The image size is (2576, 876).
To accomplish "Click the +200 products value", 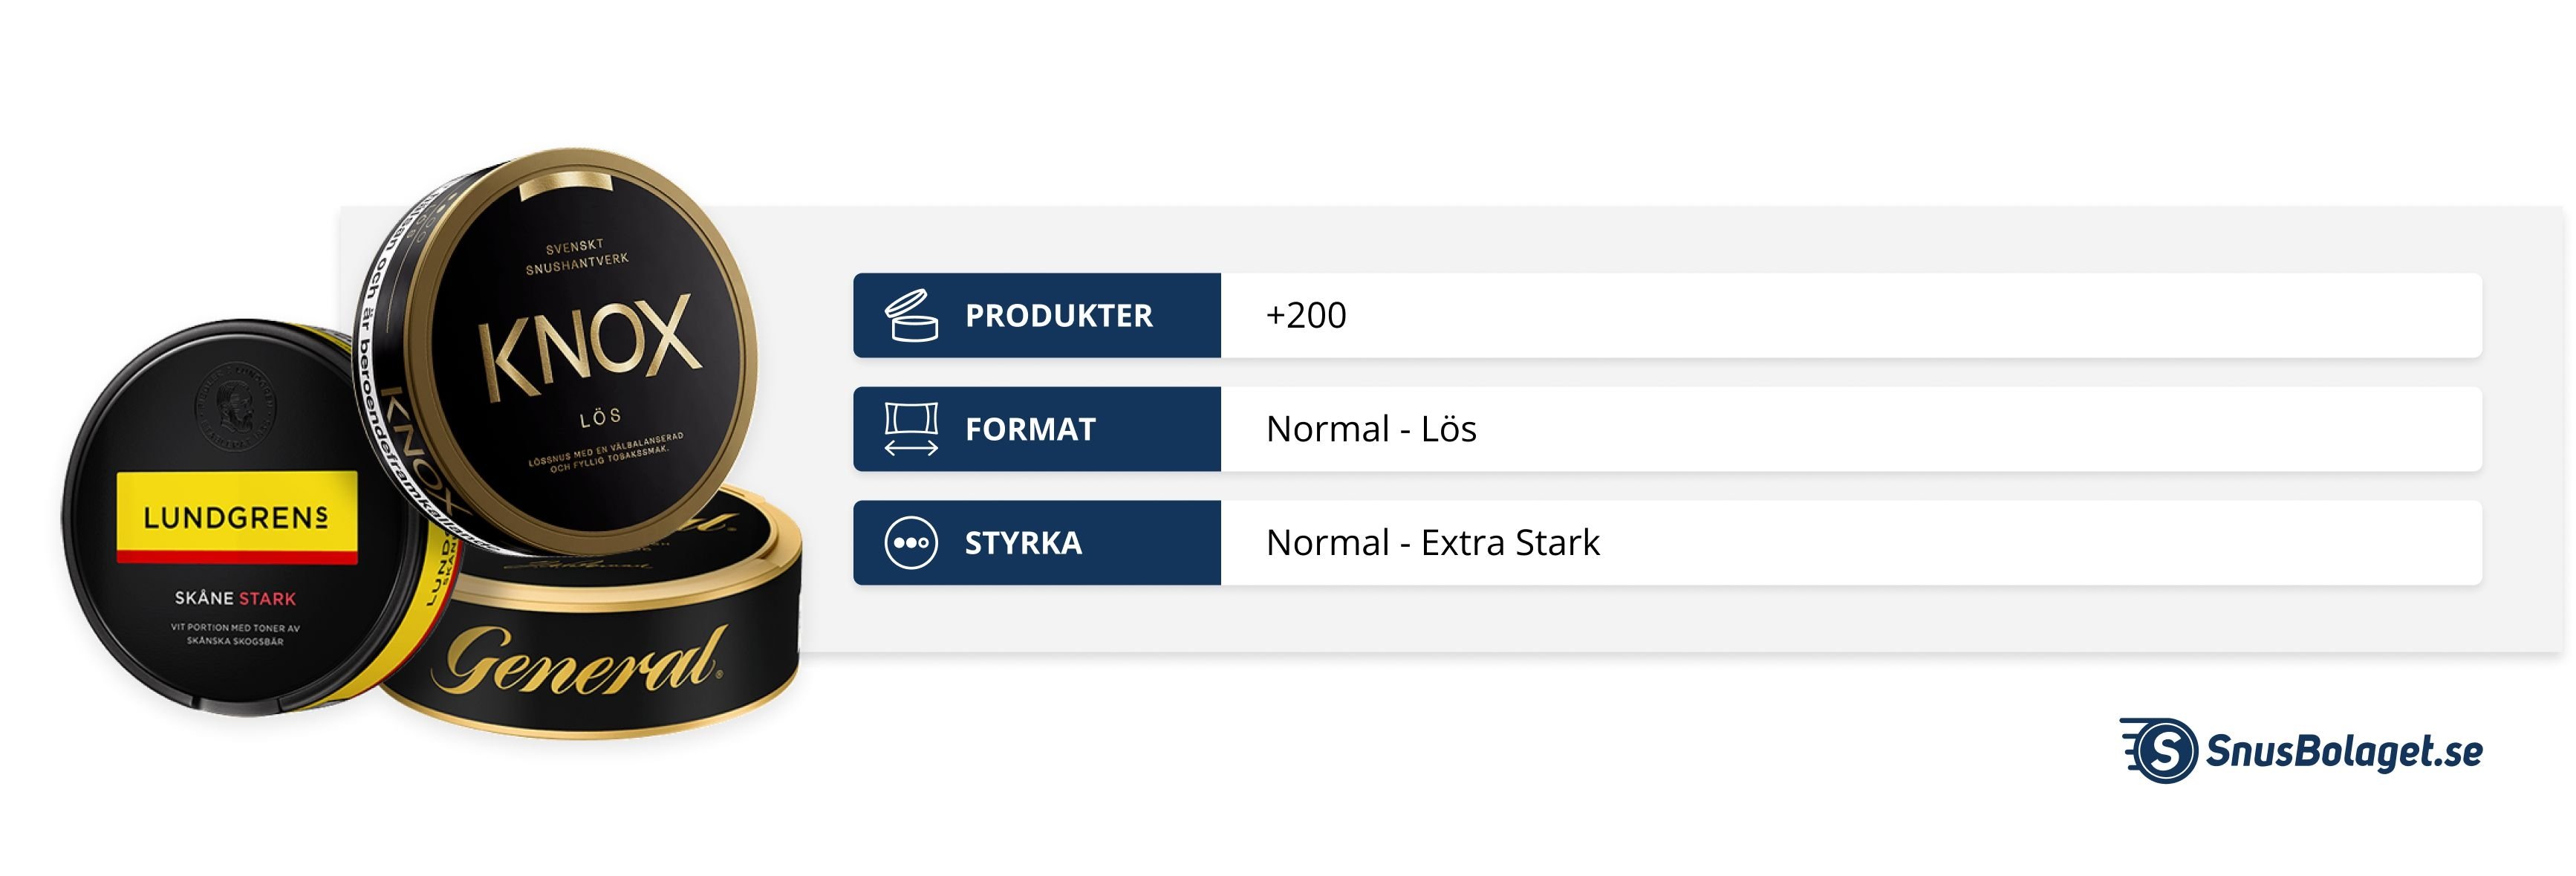I will point(1306,316).
